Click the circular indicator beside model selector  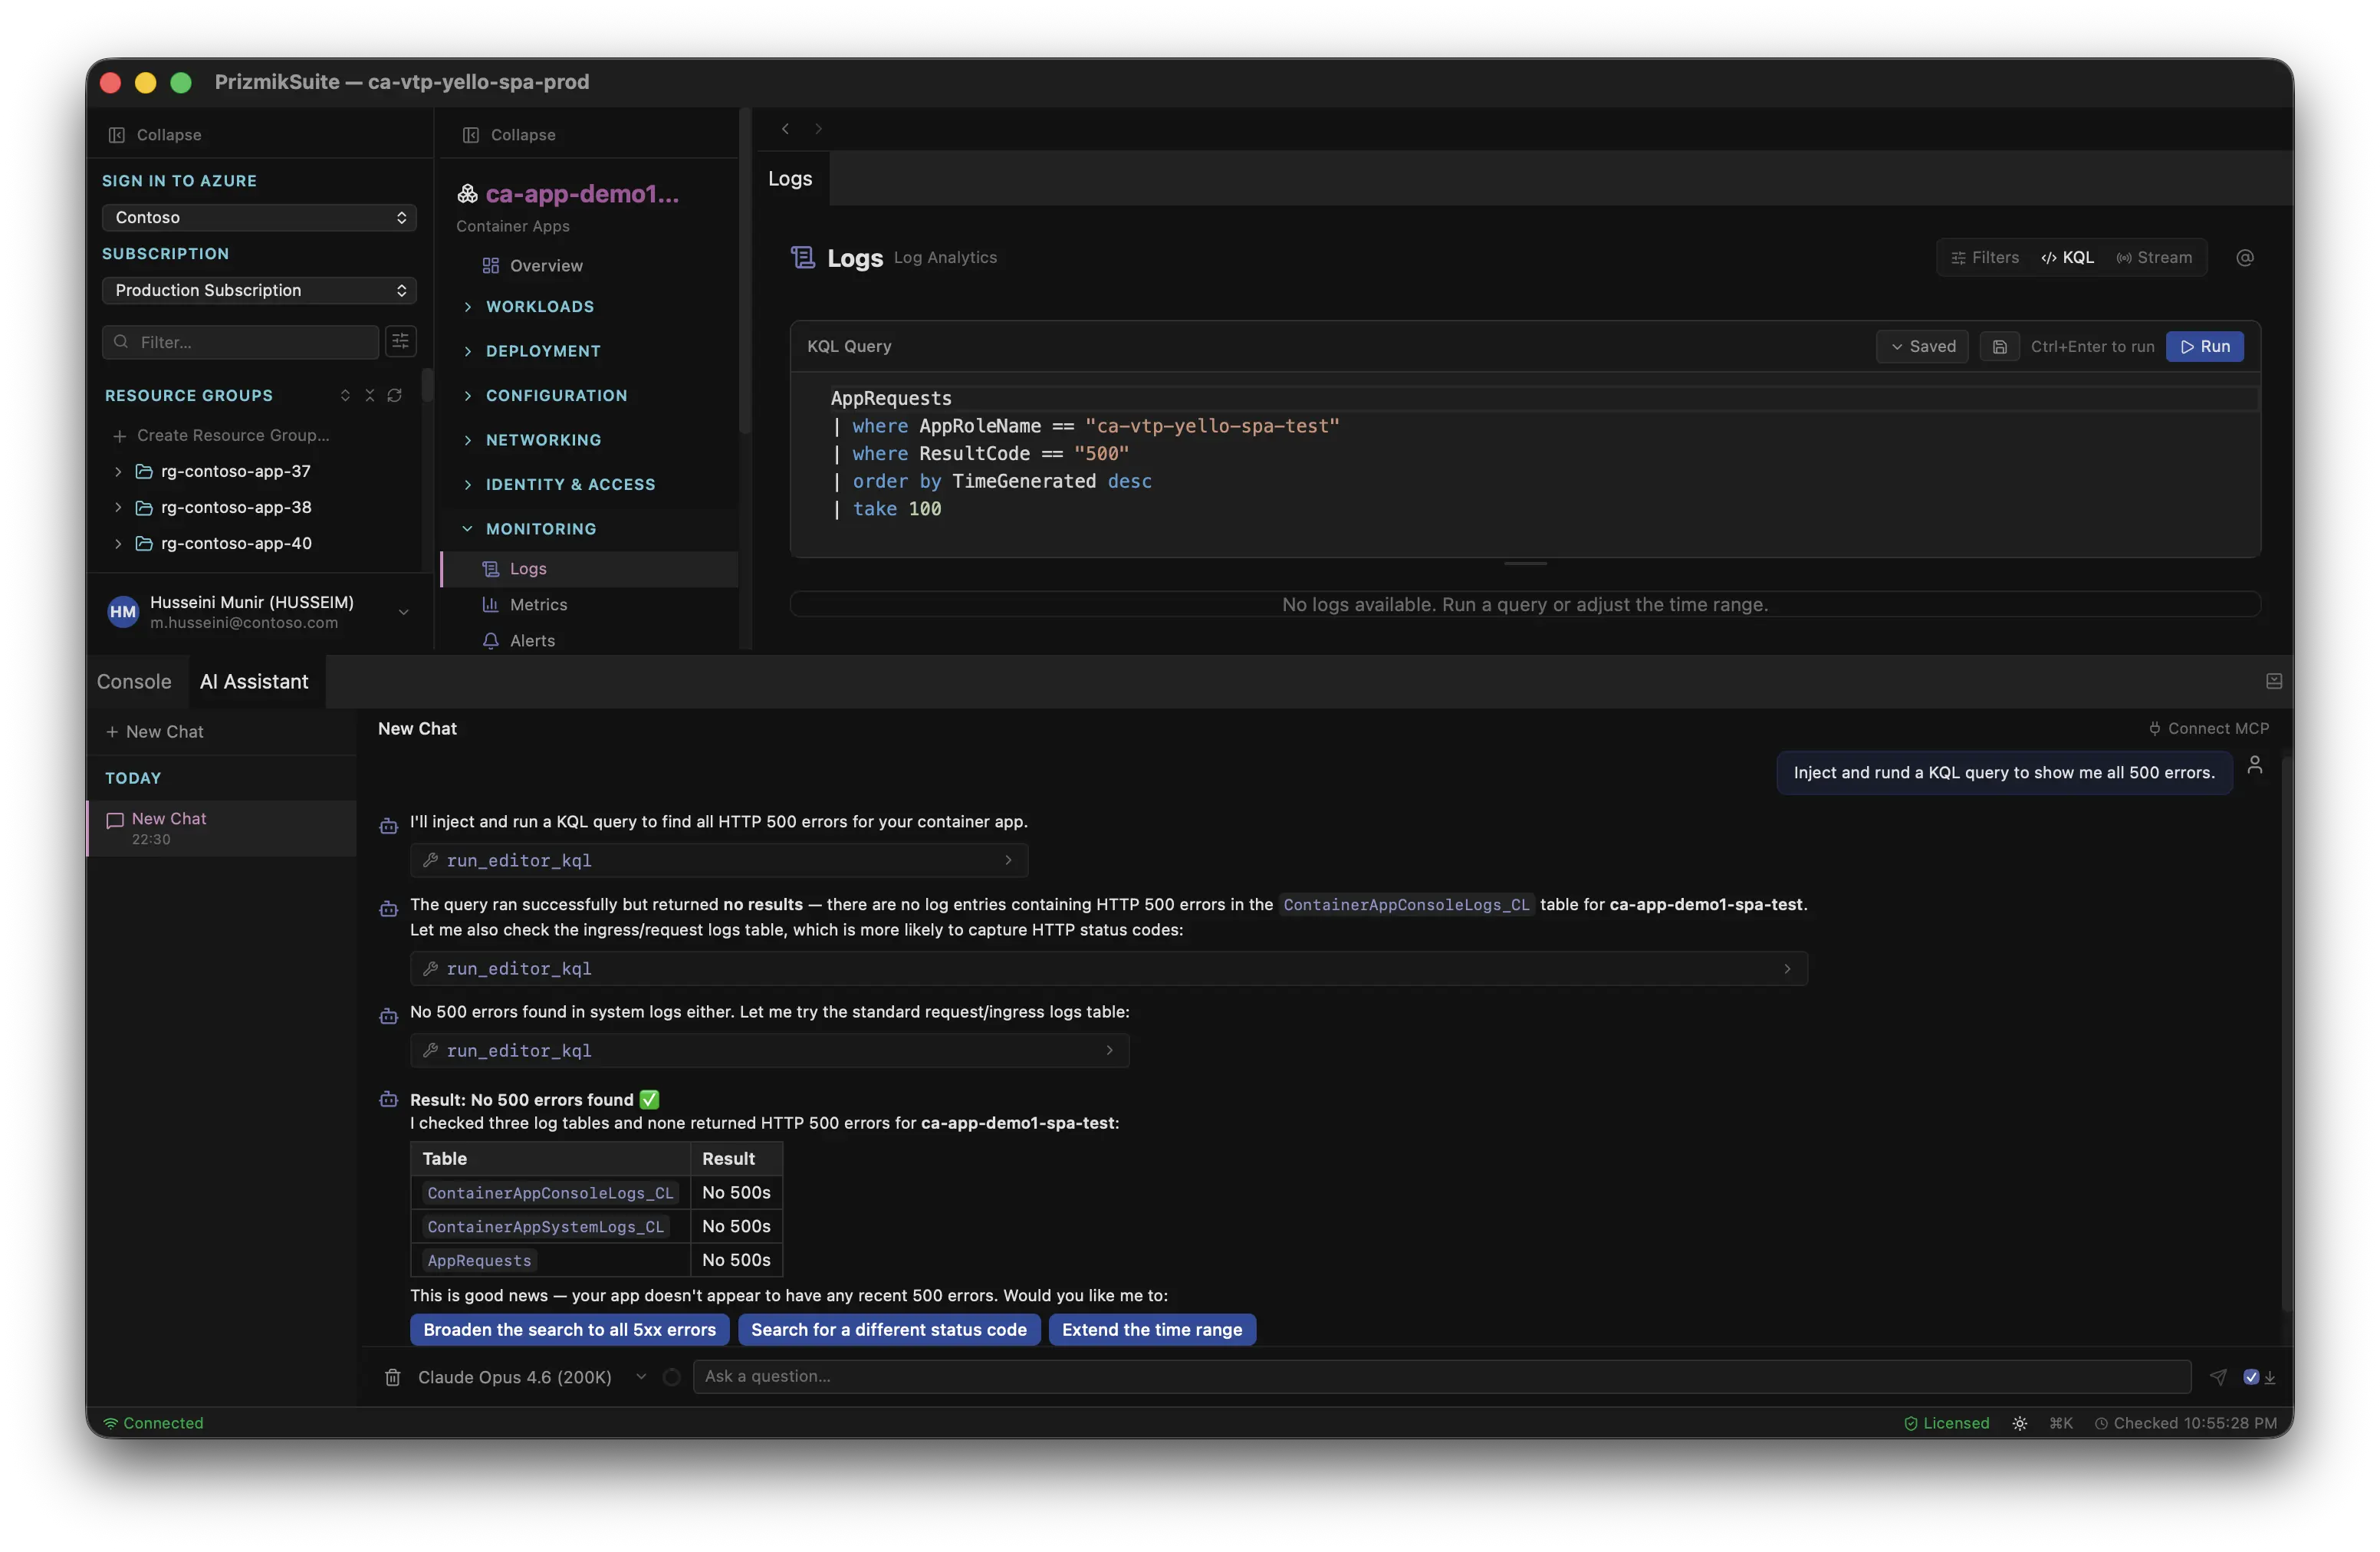click(672, 1377)
